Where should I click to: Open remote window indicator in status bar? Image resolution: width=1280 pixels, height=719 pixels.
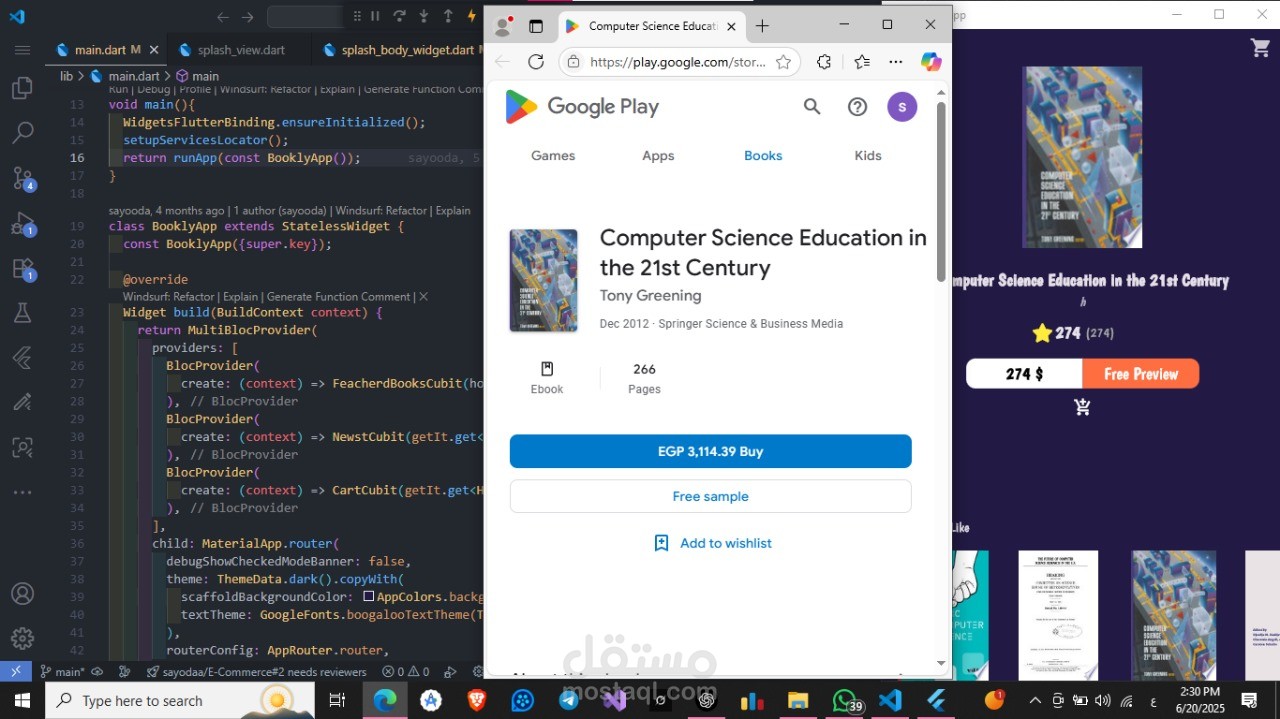[15, 672]
